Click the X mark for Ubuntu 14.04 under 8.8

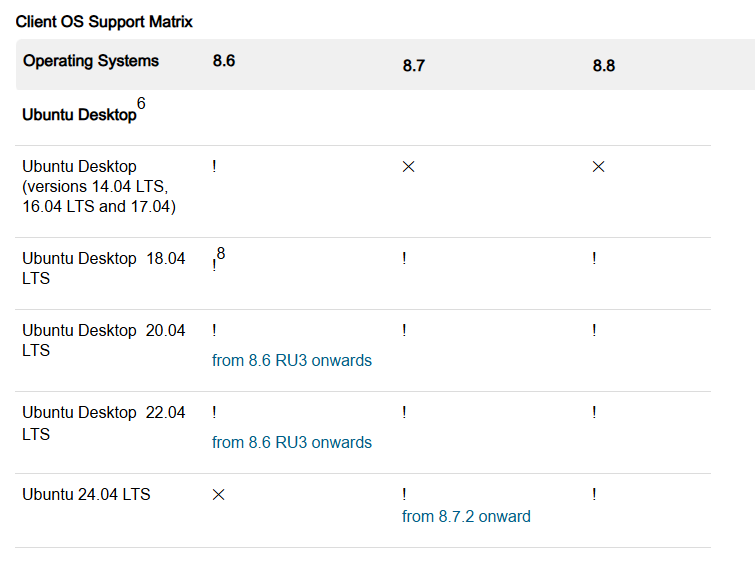point(598,167)
